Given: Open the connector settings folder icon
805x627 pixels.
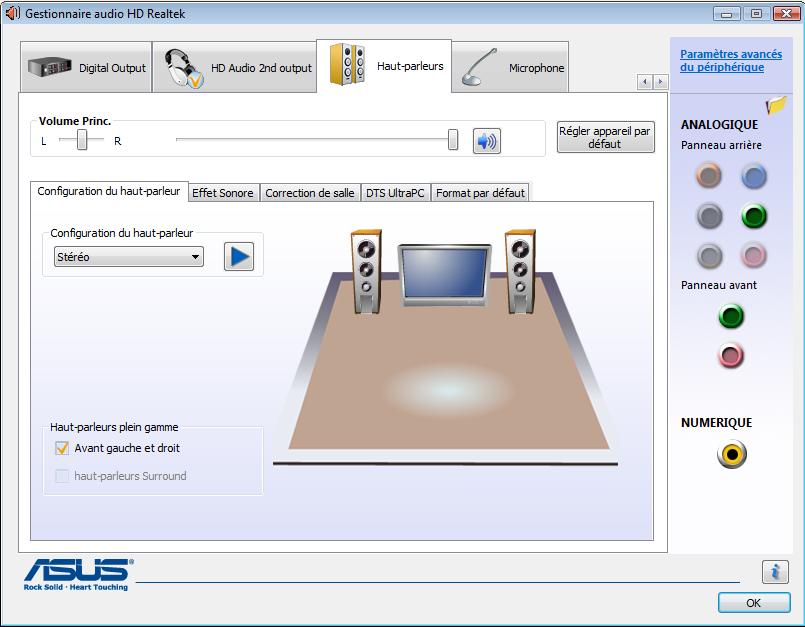Looking at the screenshot, I should (776, 105).
